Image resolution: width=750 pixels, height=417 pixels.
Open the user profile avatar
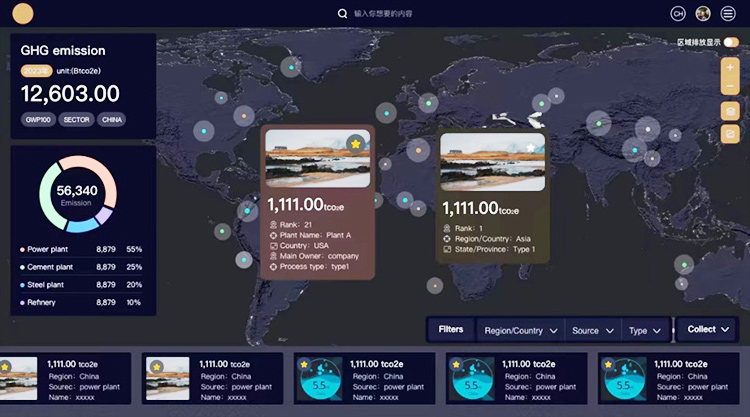(x=703, y=13)
